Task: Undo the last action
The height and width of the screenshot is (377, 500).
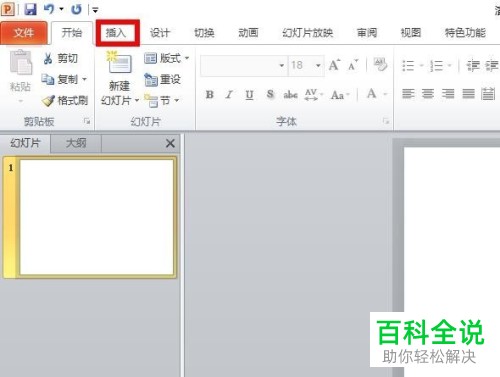Action: (49, 9)
